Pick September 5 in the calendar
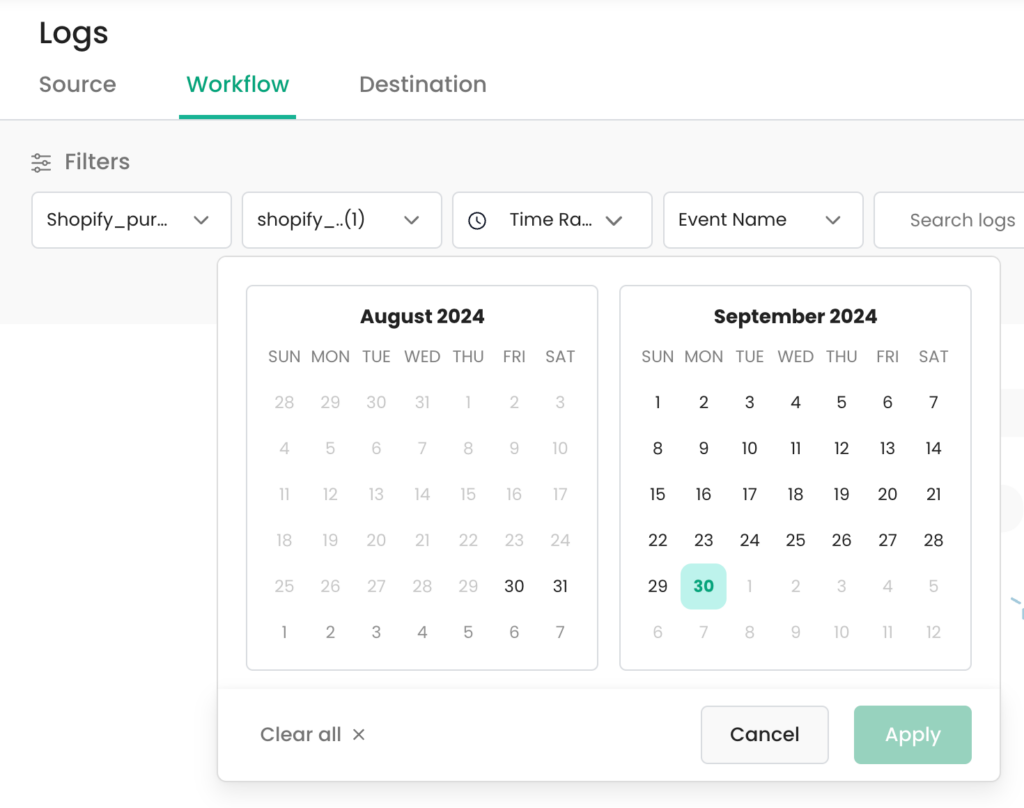 [x=841, y=402]
